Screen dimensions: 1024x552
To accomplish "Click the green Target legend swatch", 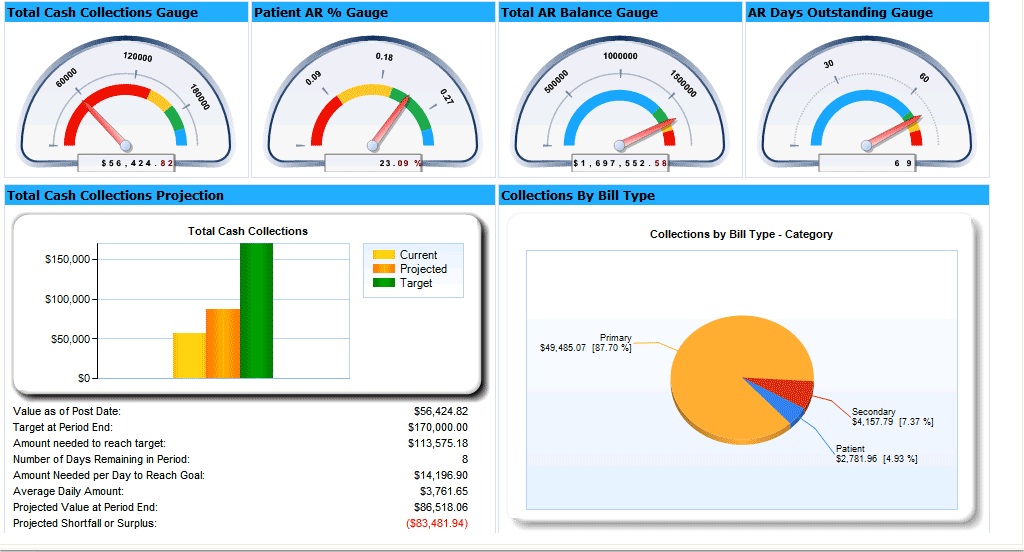I will tap(384, 283).
